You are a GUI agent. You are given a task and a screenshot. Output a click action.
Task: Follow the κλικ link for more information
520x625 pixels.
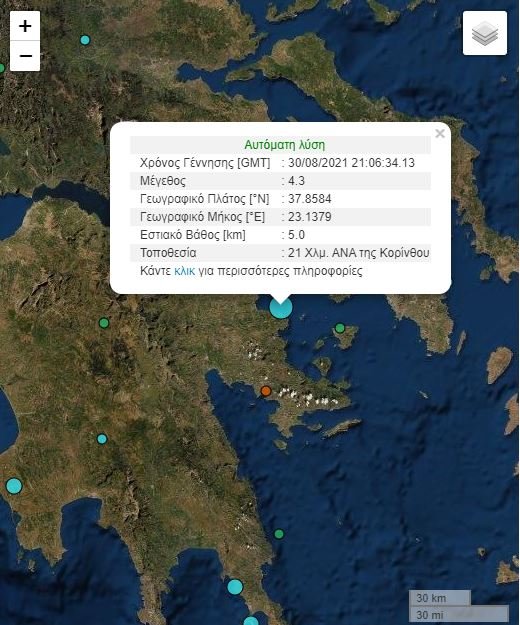(x=184, y=271)
